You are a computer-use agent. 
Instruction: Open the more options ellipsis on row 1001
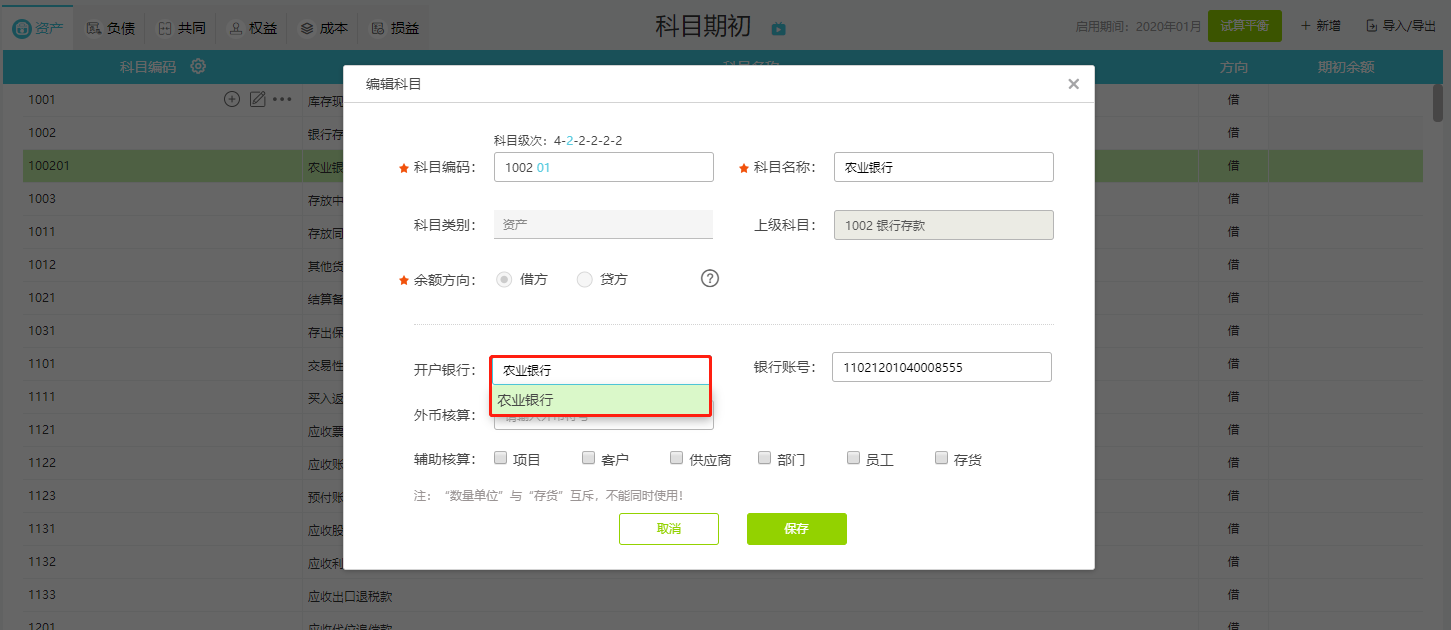click(282, 99)
